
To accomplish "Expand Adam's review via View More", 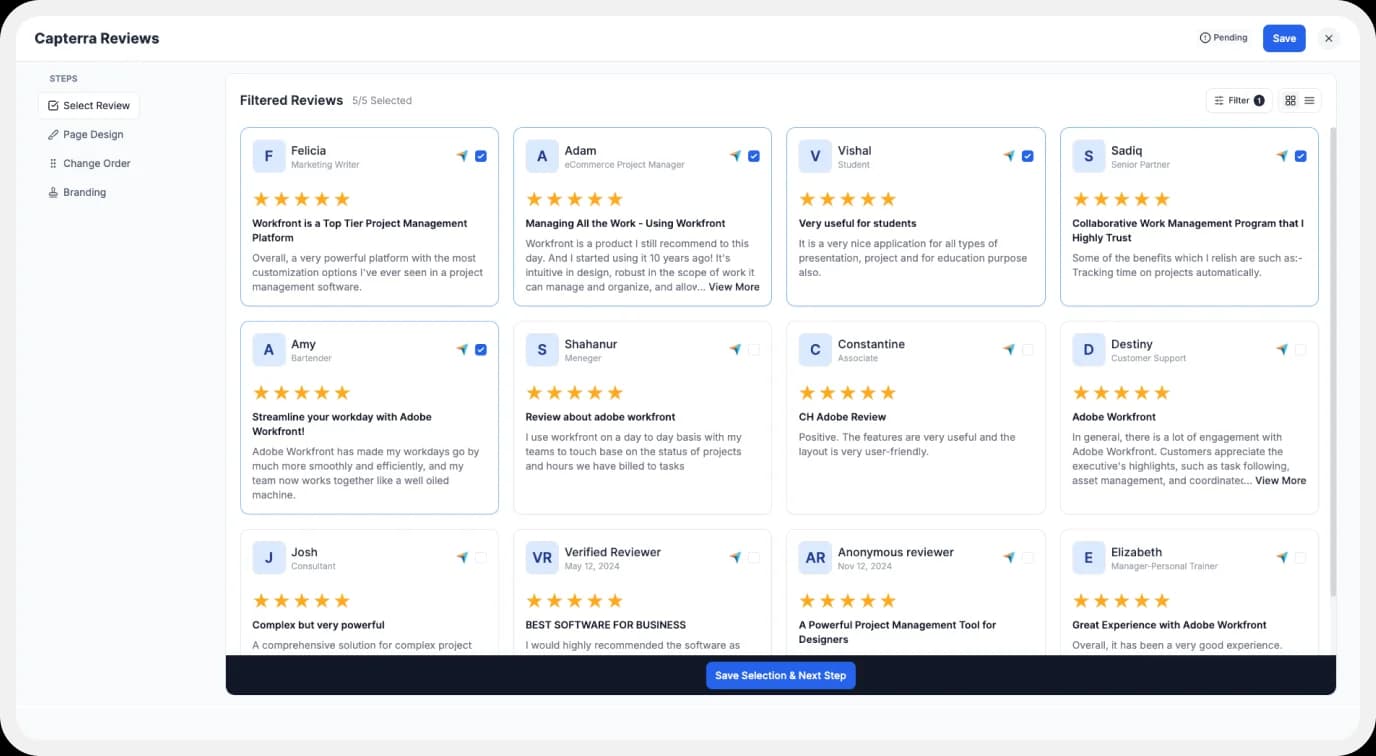I will [x=734, y=287].
